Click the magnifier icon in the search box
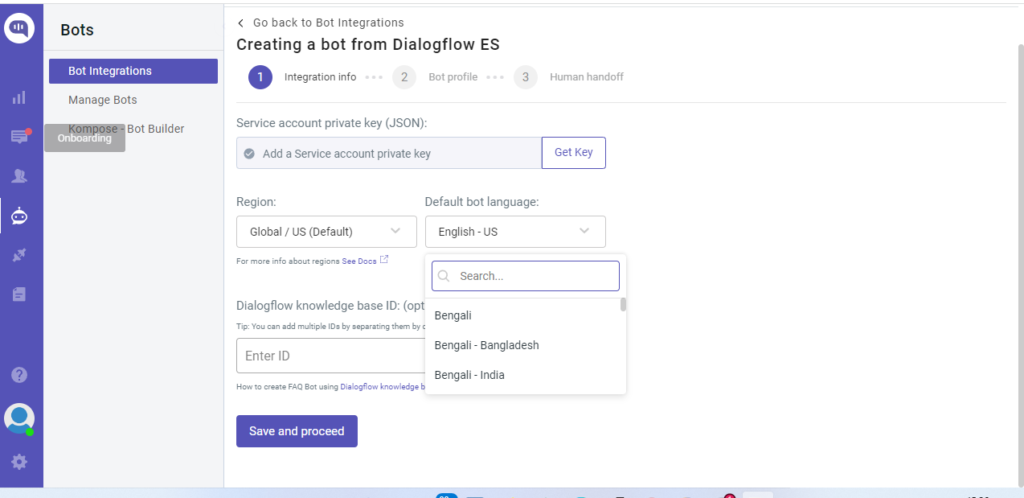Screen dimensions: 1024x498 click(x=444, y=276)
